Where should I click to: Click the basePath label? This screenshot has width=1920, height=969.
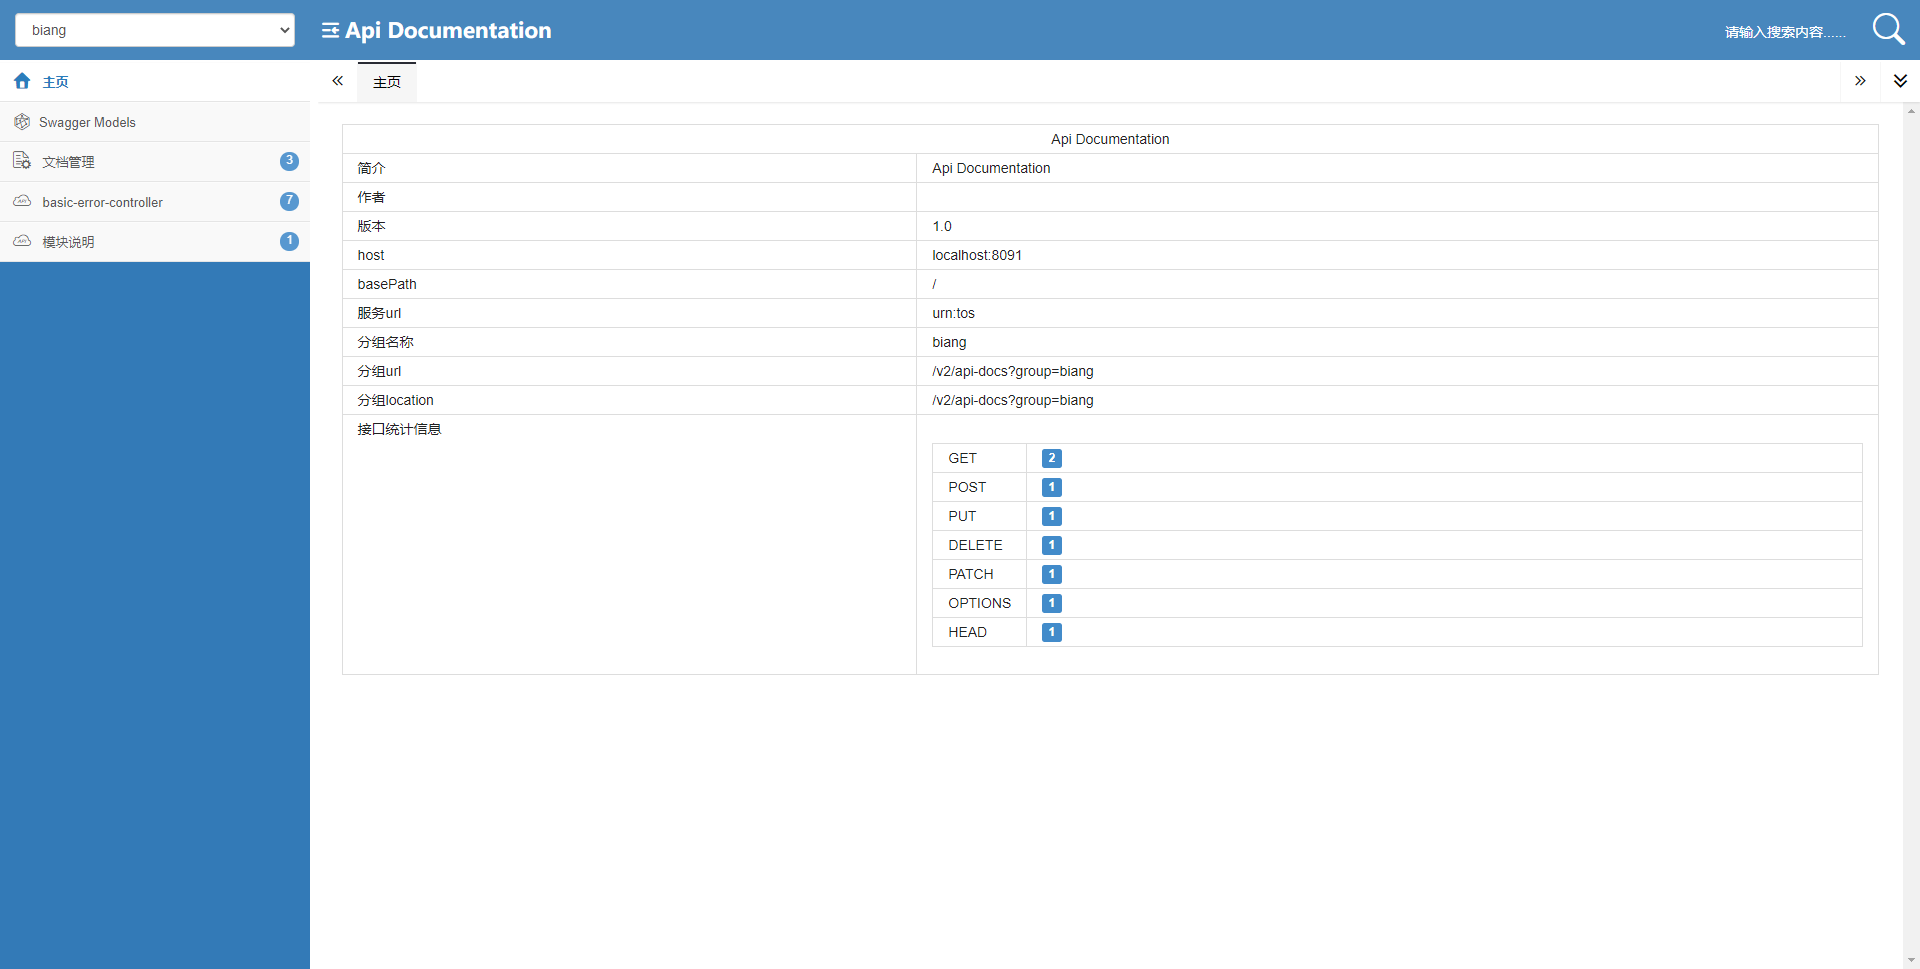click(387, 284)
